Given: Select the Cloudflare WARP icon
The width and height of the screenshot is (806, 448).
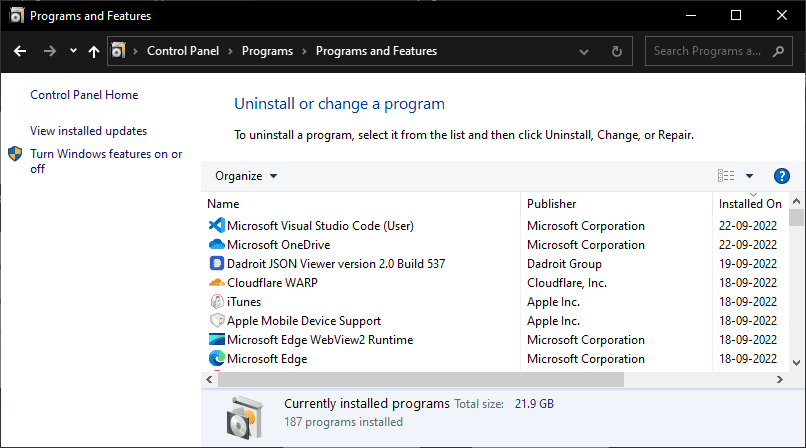Looking at the screenshot, I should [x=217, y=282].
